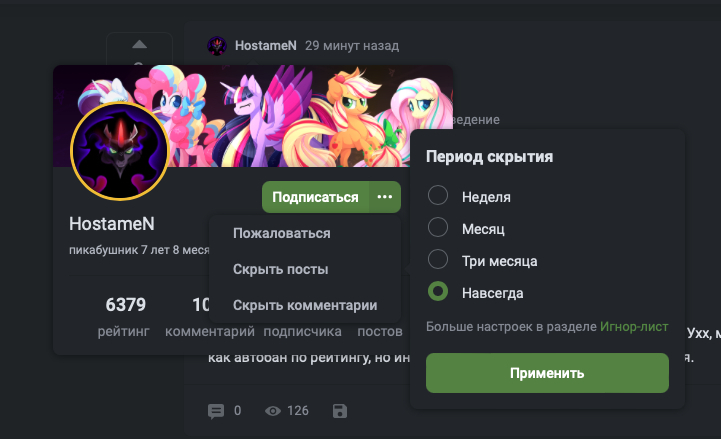Click the Применить button

547,373
